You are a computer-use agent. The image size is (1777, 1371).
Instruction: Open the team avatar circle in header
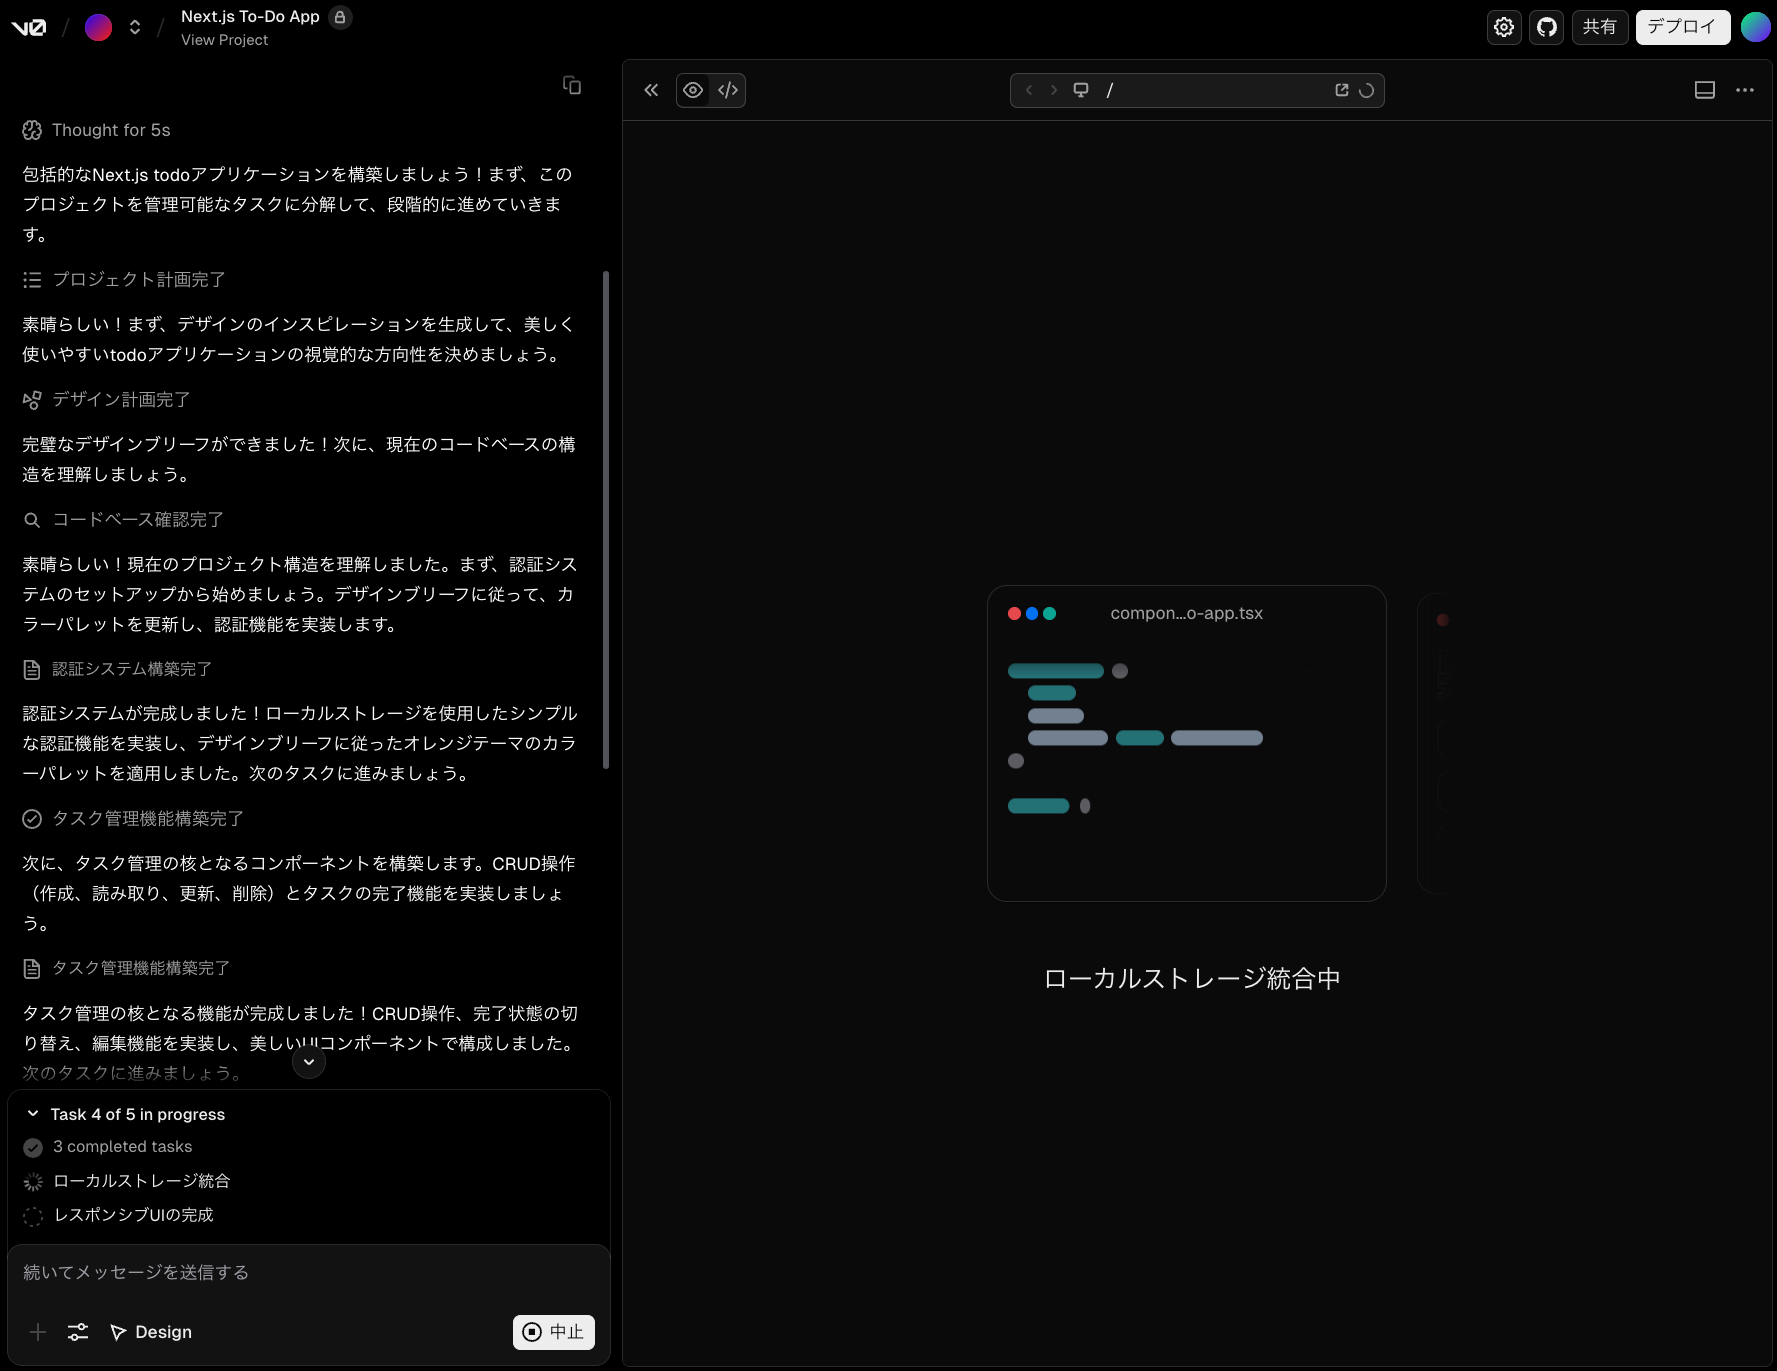click(98, 27)
